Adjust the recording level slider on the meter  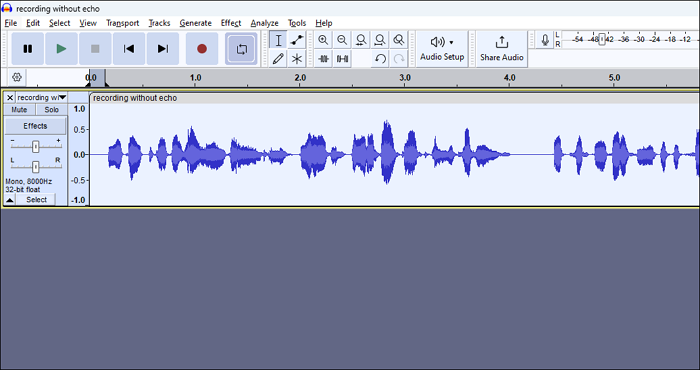tap(602, 39)
